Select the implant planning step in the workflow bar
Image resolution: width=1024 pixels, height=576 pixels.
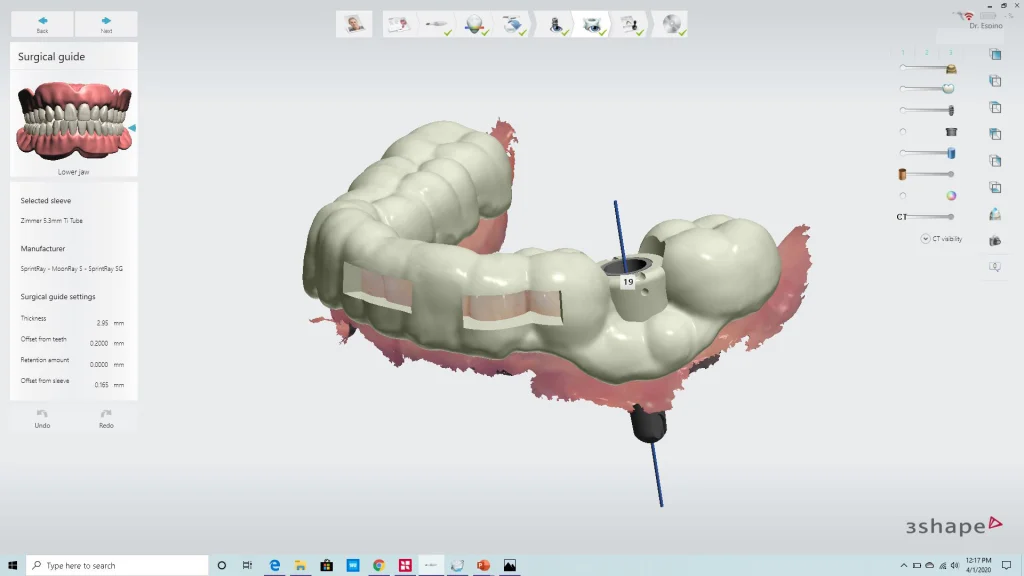pos(557,24)
